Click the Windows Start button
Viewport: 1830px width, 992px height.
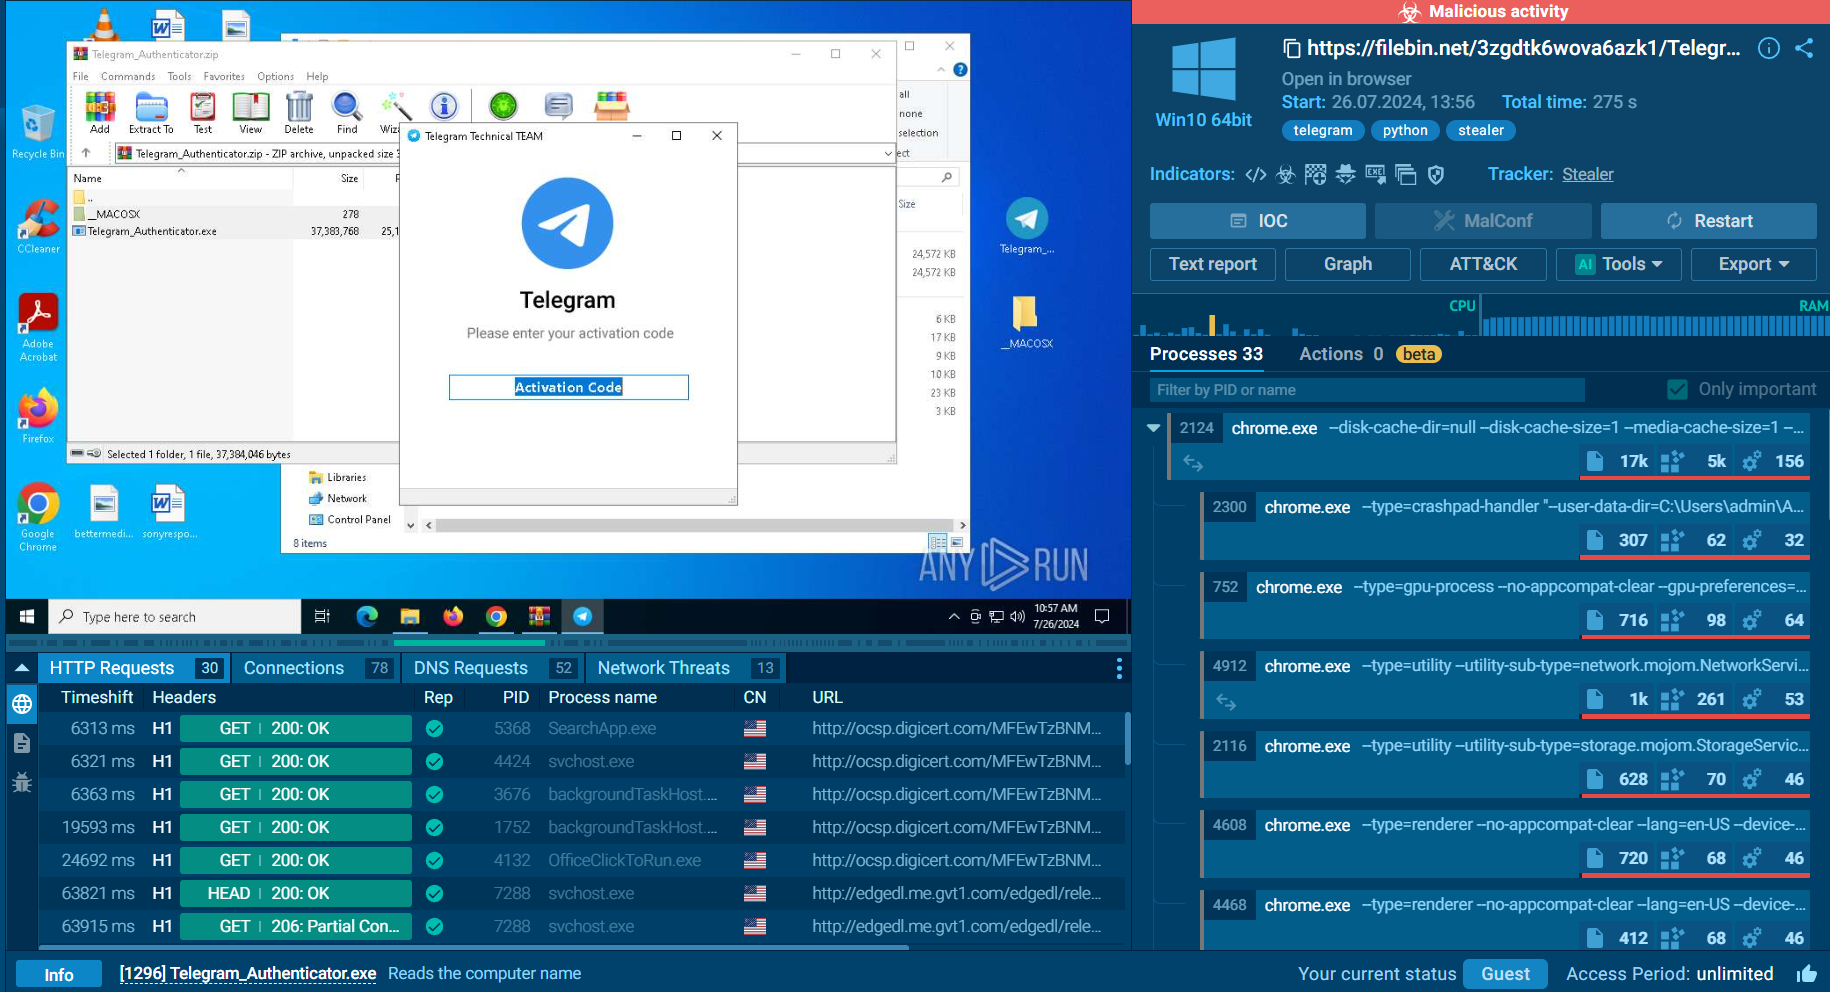click(x=27, y=616)
